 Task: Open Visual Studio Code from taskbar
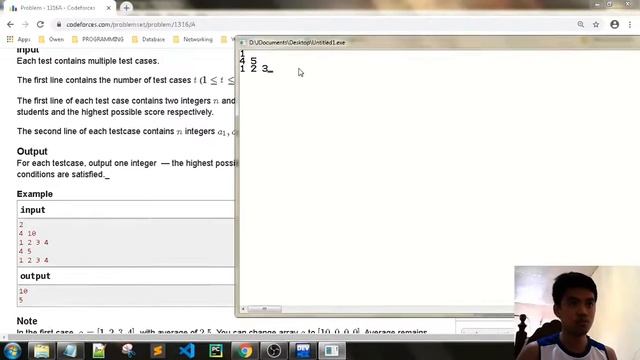pyautogui.click(x=187, y=351)
